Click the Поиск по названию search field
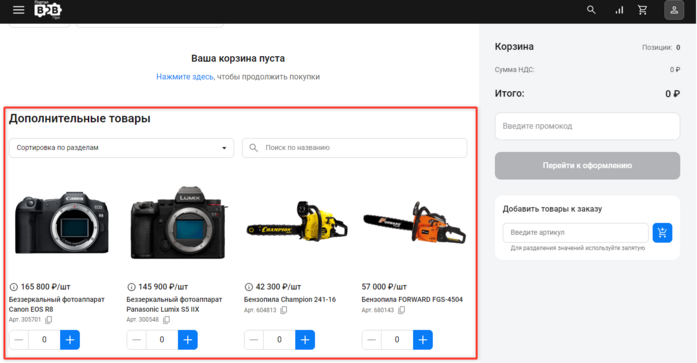Image resolution: width=697 pixels, height=363 pixels. click(x=355, y=148)
